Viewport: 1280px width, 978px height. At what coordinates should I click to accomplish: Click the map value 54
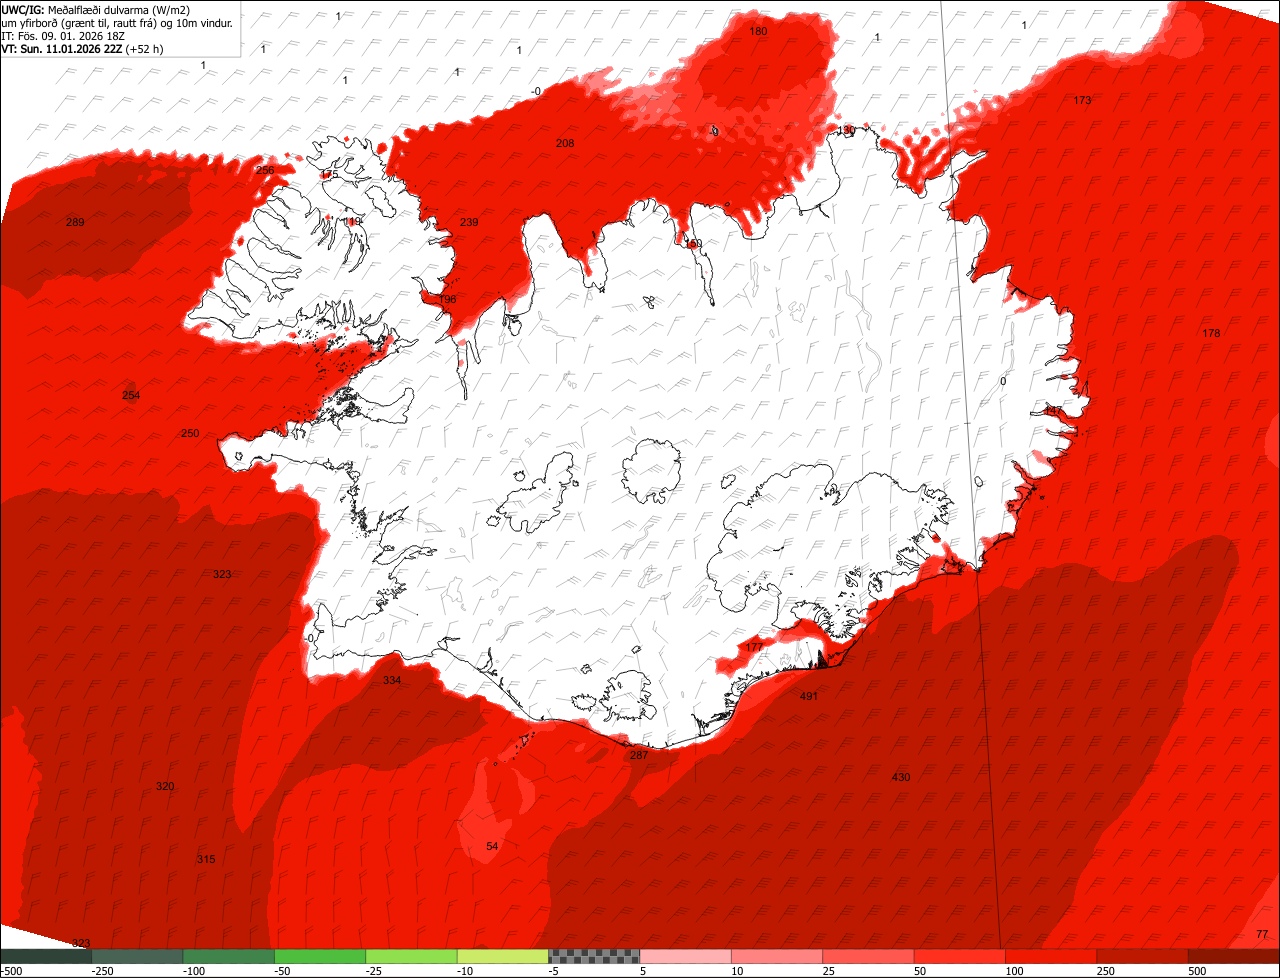pos(492,847)
